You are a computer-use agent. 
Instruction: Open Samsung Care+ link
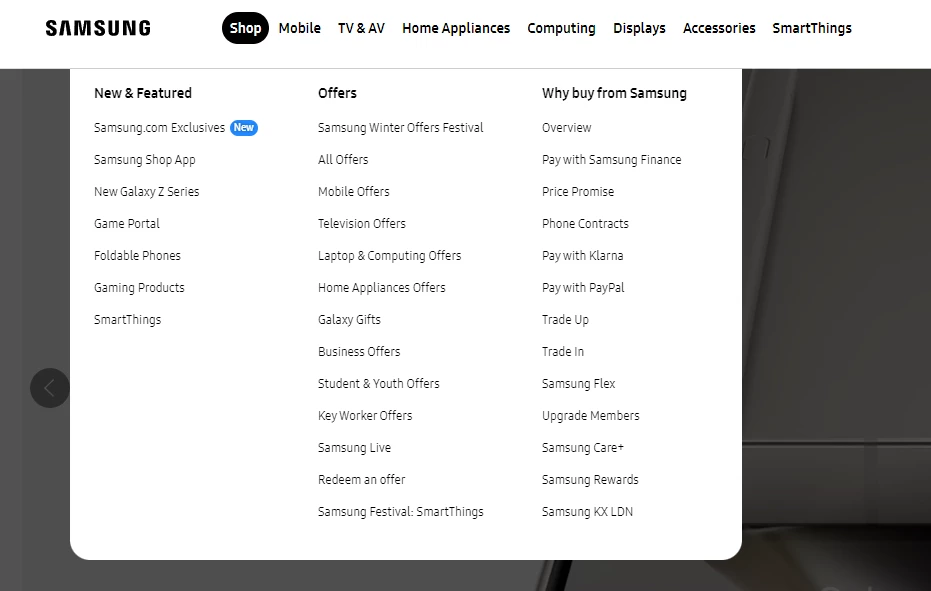click(582, 448)
